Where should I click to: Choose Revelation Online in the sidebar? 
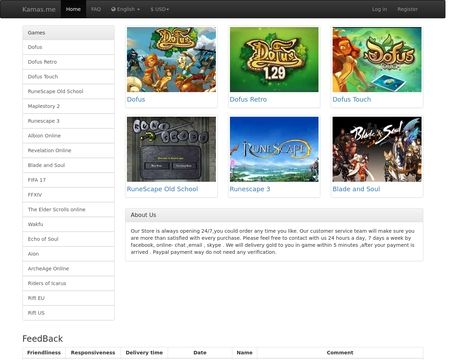[68, 150]
